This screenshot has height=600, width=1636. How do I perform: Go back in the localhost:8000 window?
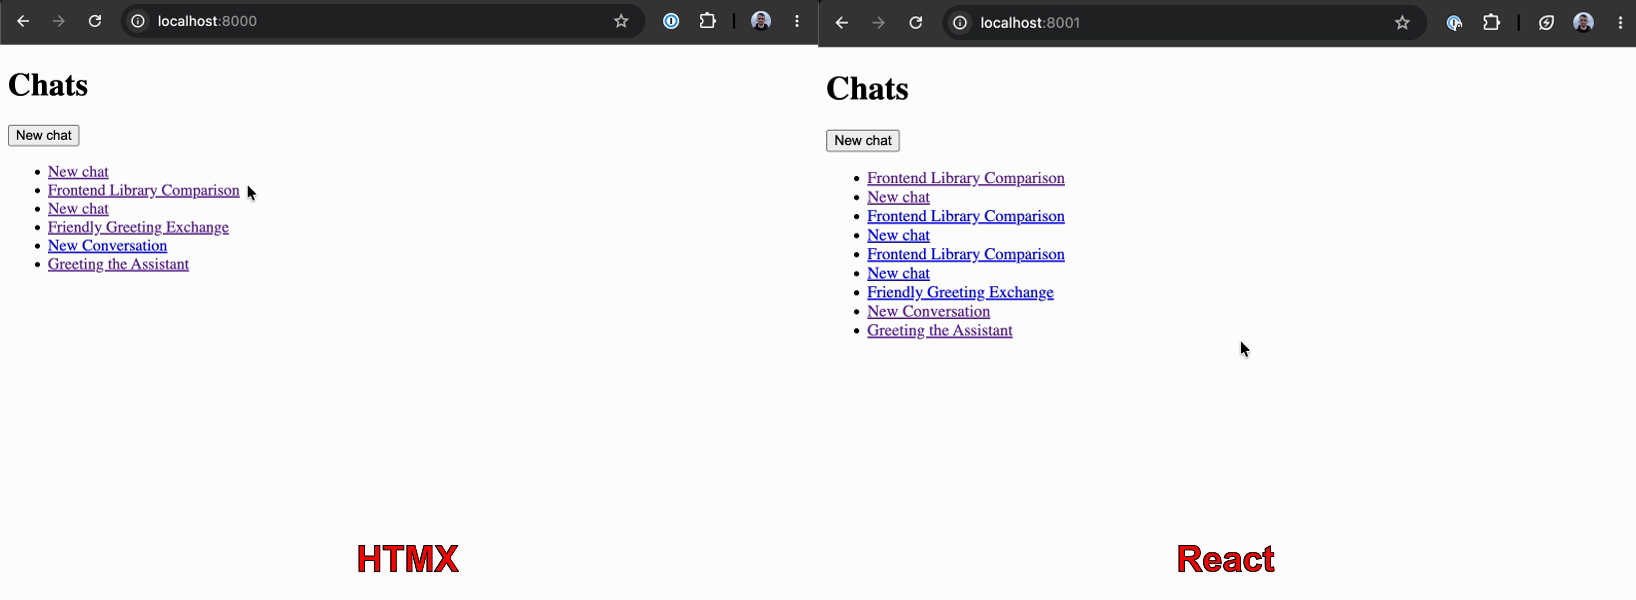(x=23, y=21)
